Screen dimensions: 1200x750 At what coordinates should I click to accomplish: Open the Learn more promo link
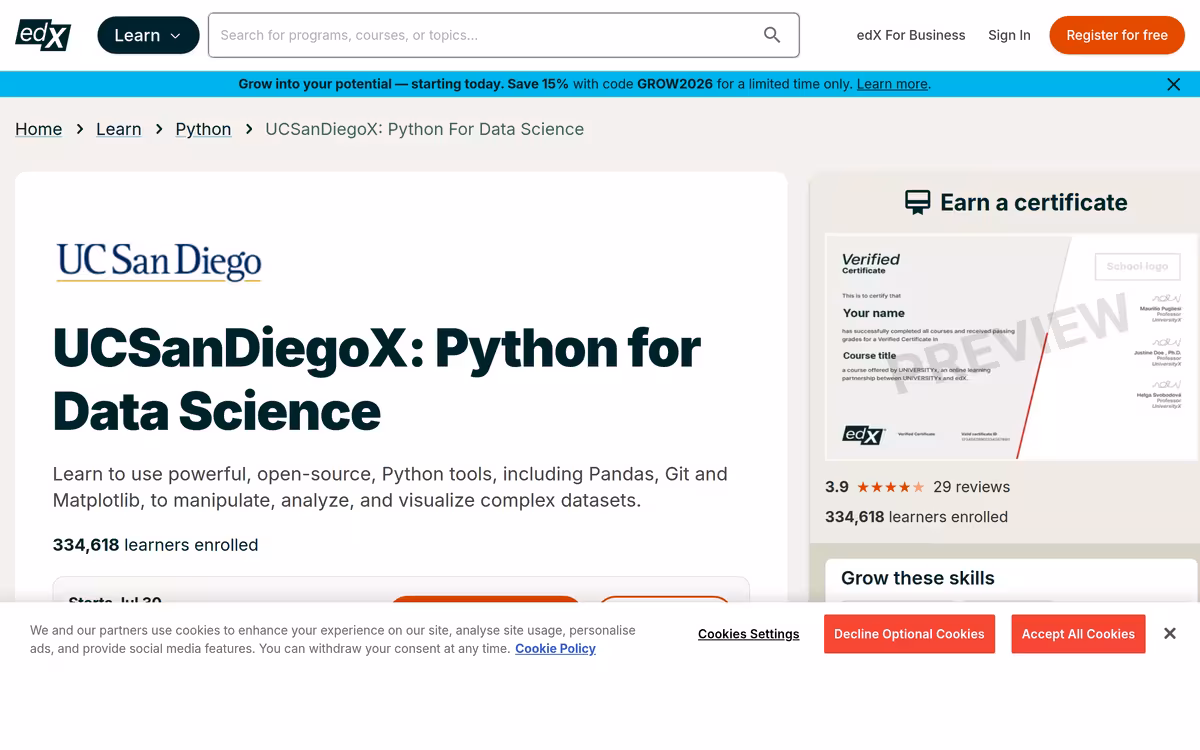coord(892,84)
